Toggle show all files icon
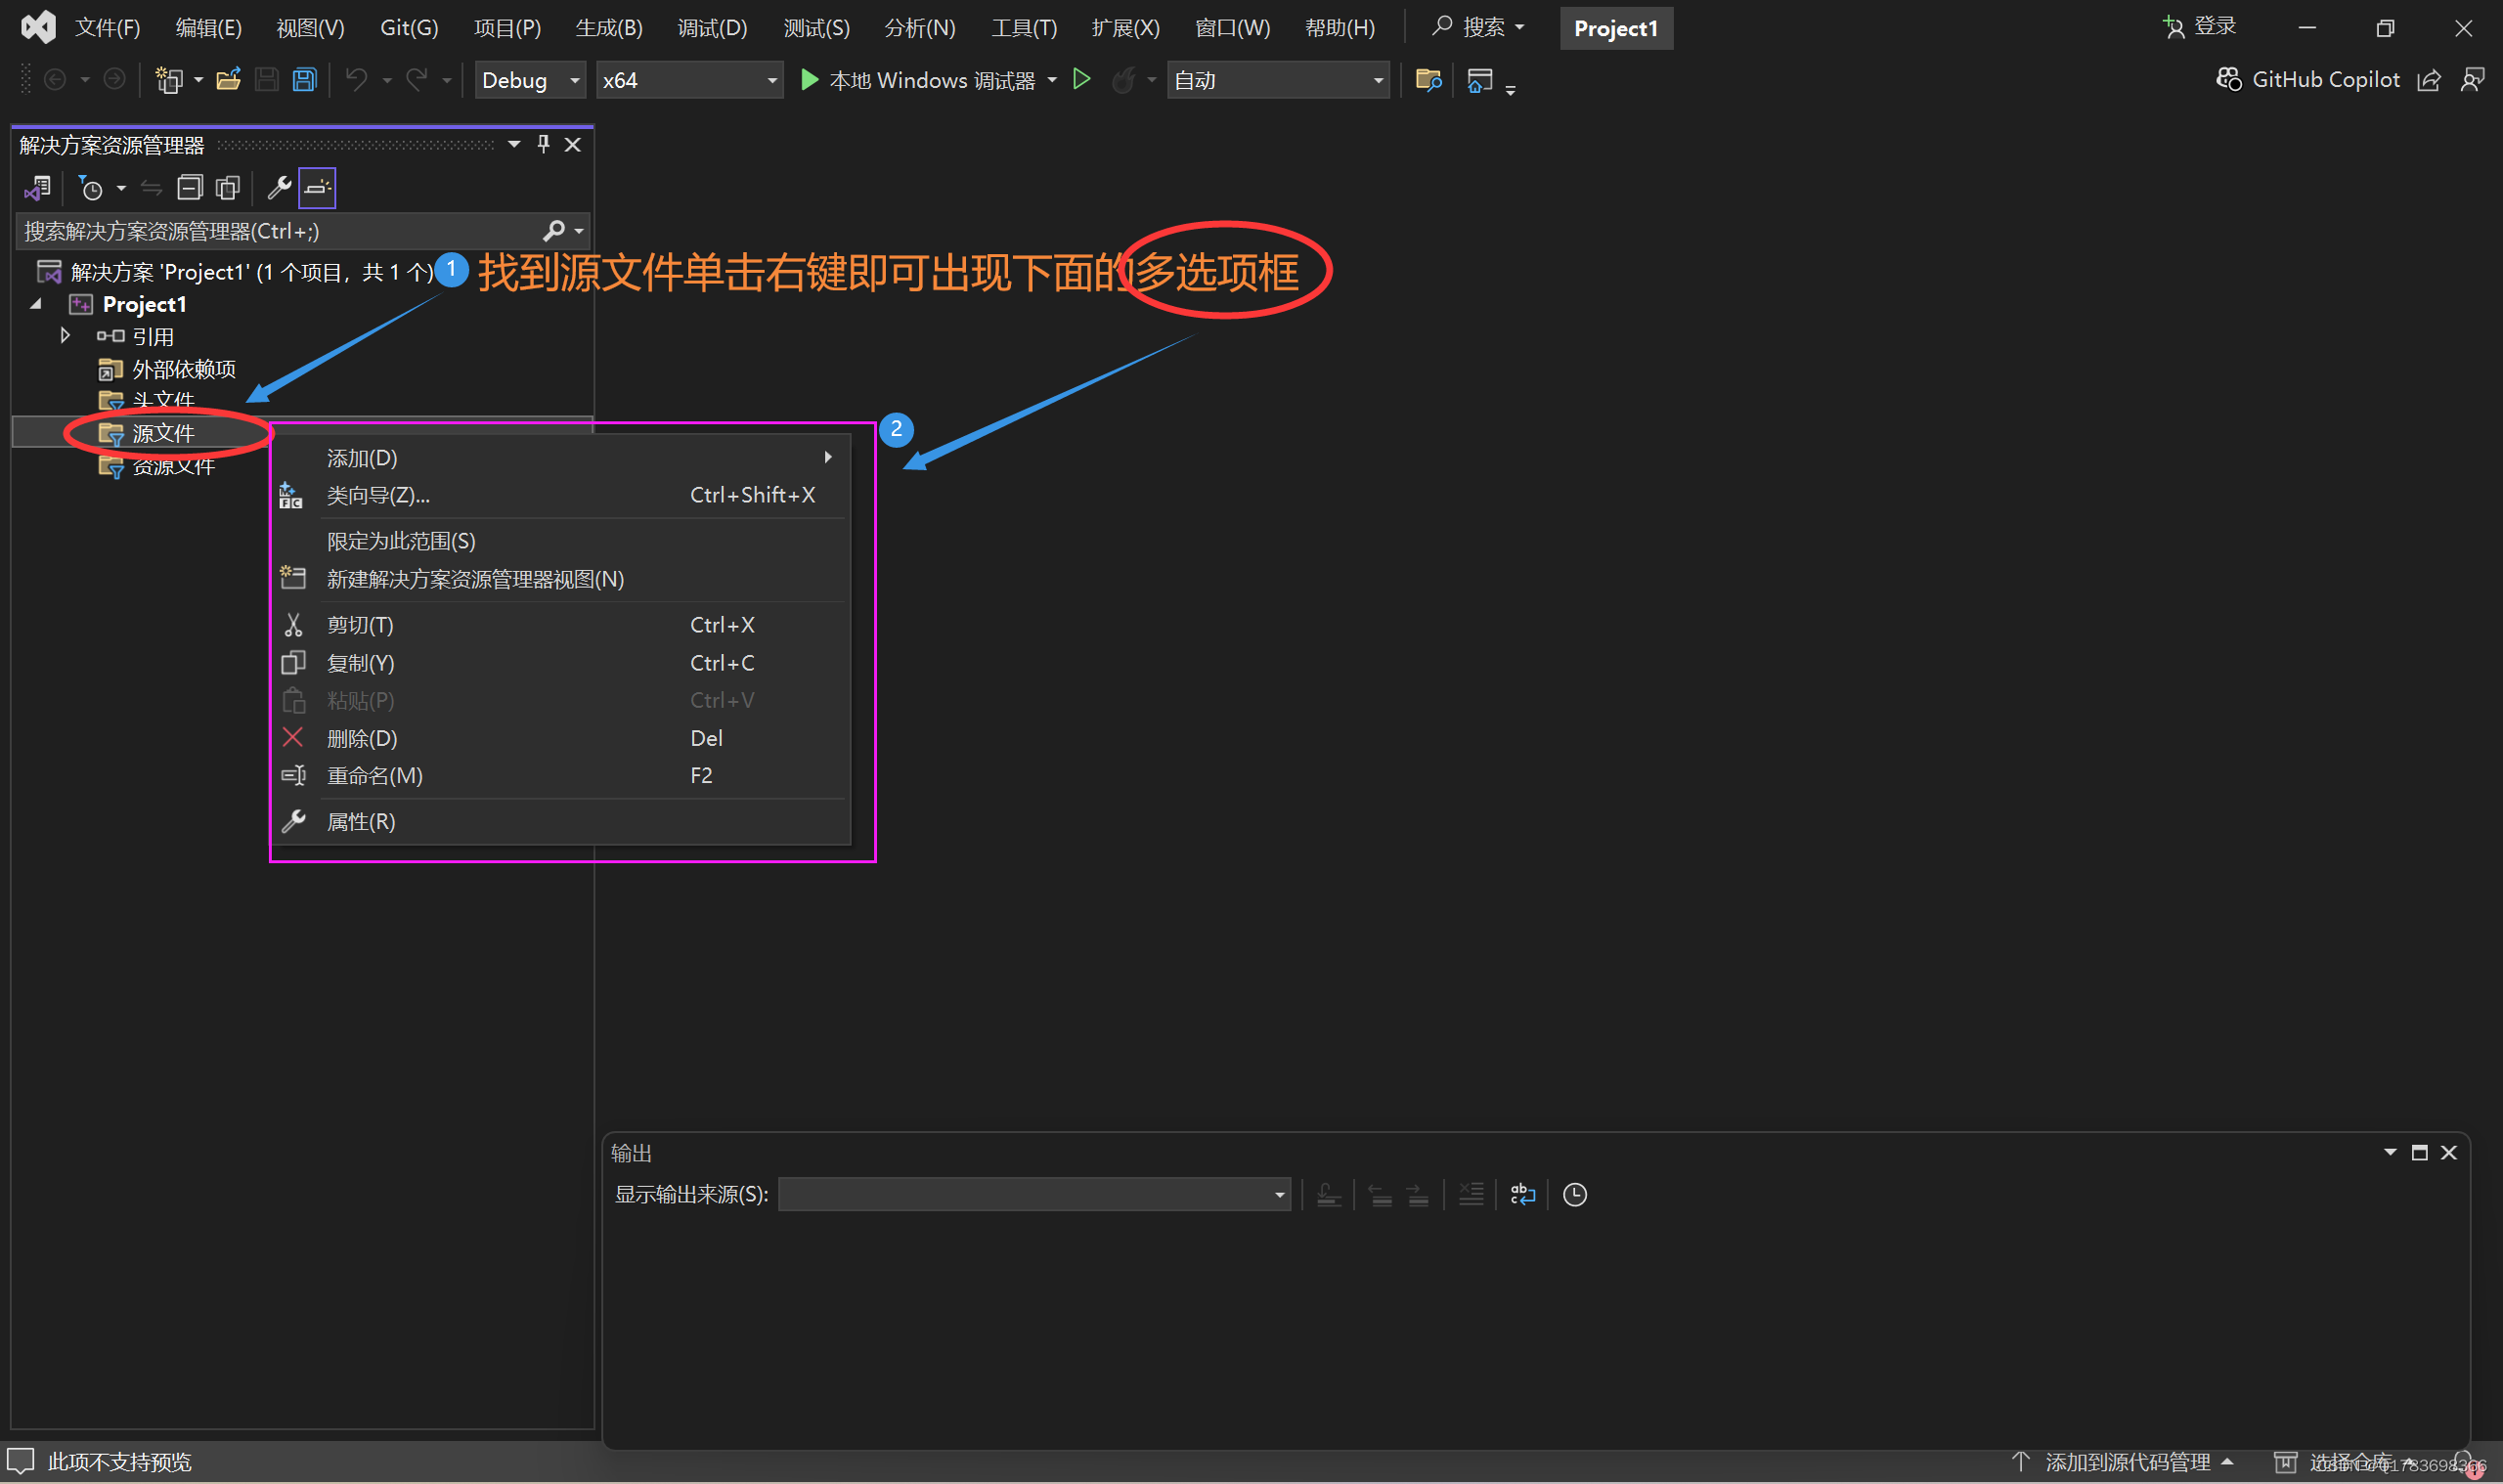The width and height of the screenshot is (2503, 1484). pos(228,187)
